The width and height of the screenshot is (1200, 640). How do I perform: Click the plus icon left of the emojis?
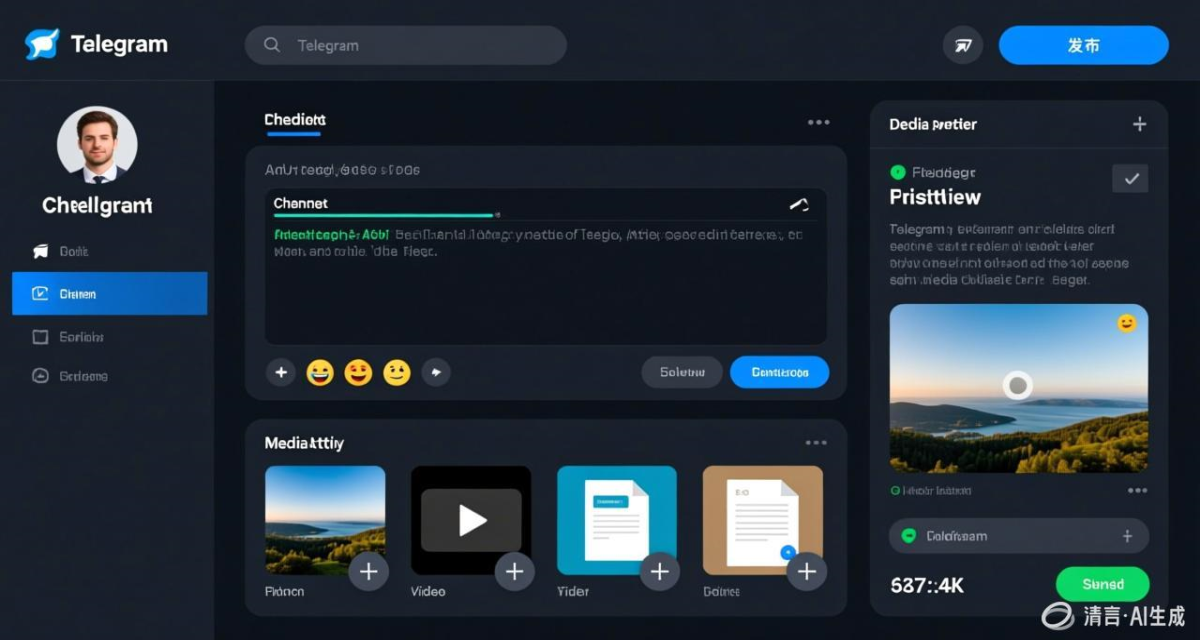[x=281, y=373]
